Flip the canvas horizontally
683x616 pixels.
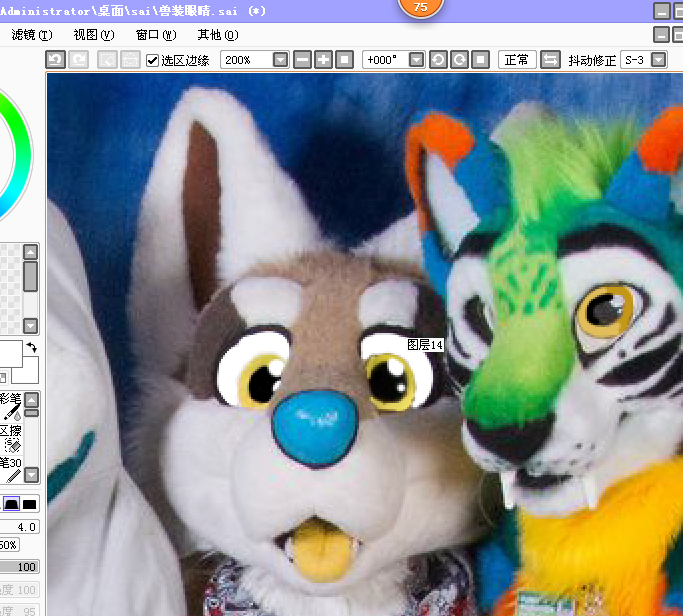550,60
